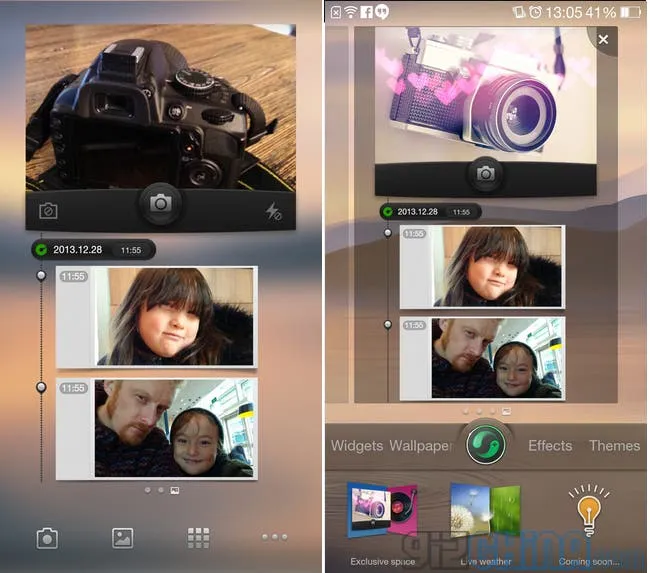Open the girl photo thumbnail on left screen
This screenshot has width=650, height=573.
(157, 317)
